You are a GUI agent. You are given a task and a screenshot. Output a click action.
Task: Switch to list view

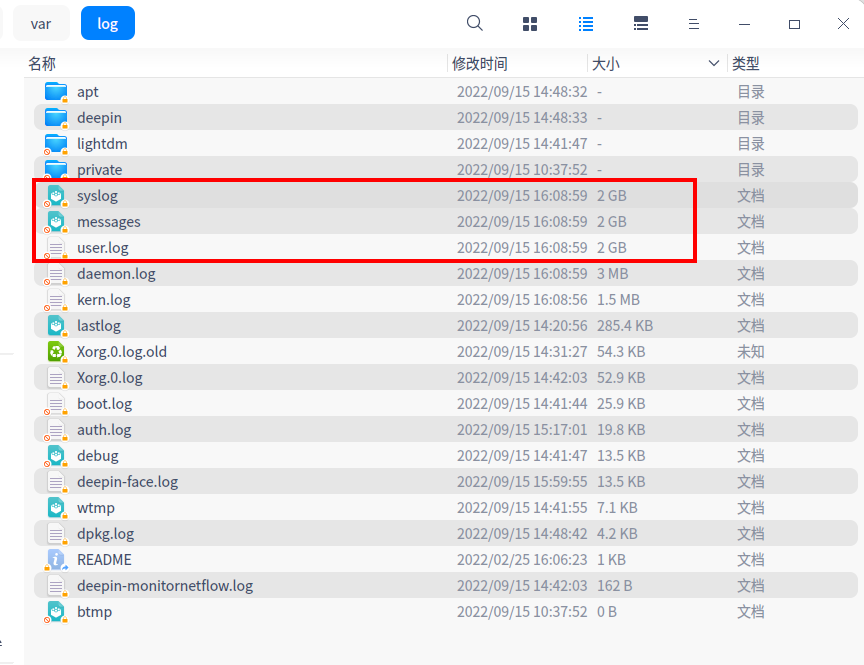[586, 24]
